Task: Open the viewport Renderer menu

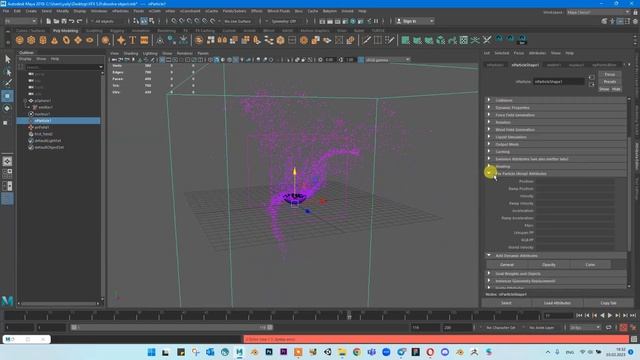Action: point(184,53)
